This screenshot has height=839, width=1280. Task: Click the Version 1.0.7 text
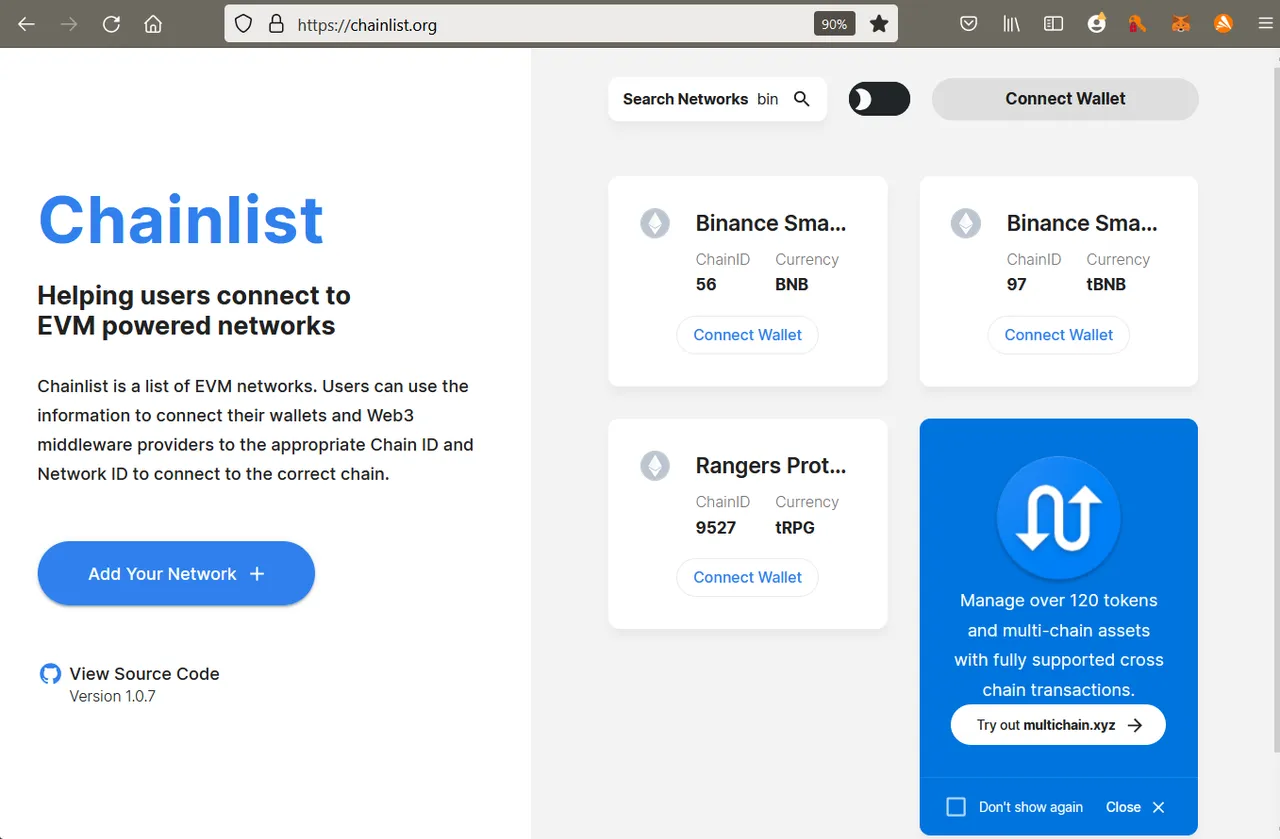click(112, 696)
